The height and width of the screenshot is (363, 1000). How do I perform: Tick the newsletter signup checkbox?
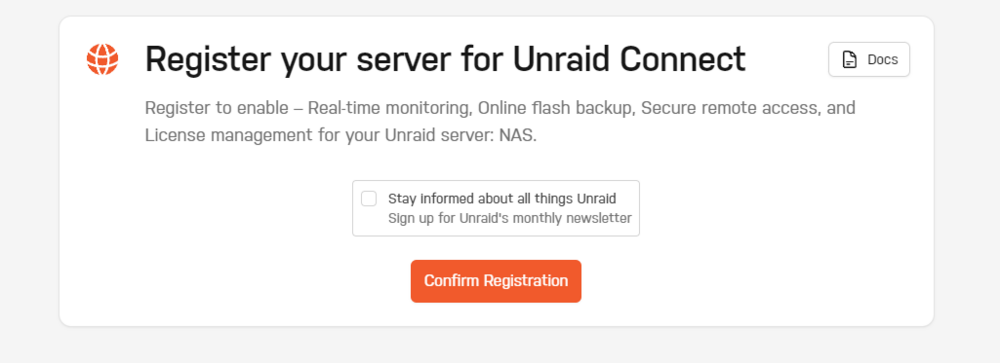tap(369, 198)
